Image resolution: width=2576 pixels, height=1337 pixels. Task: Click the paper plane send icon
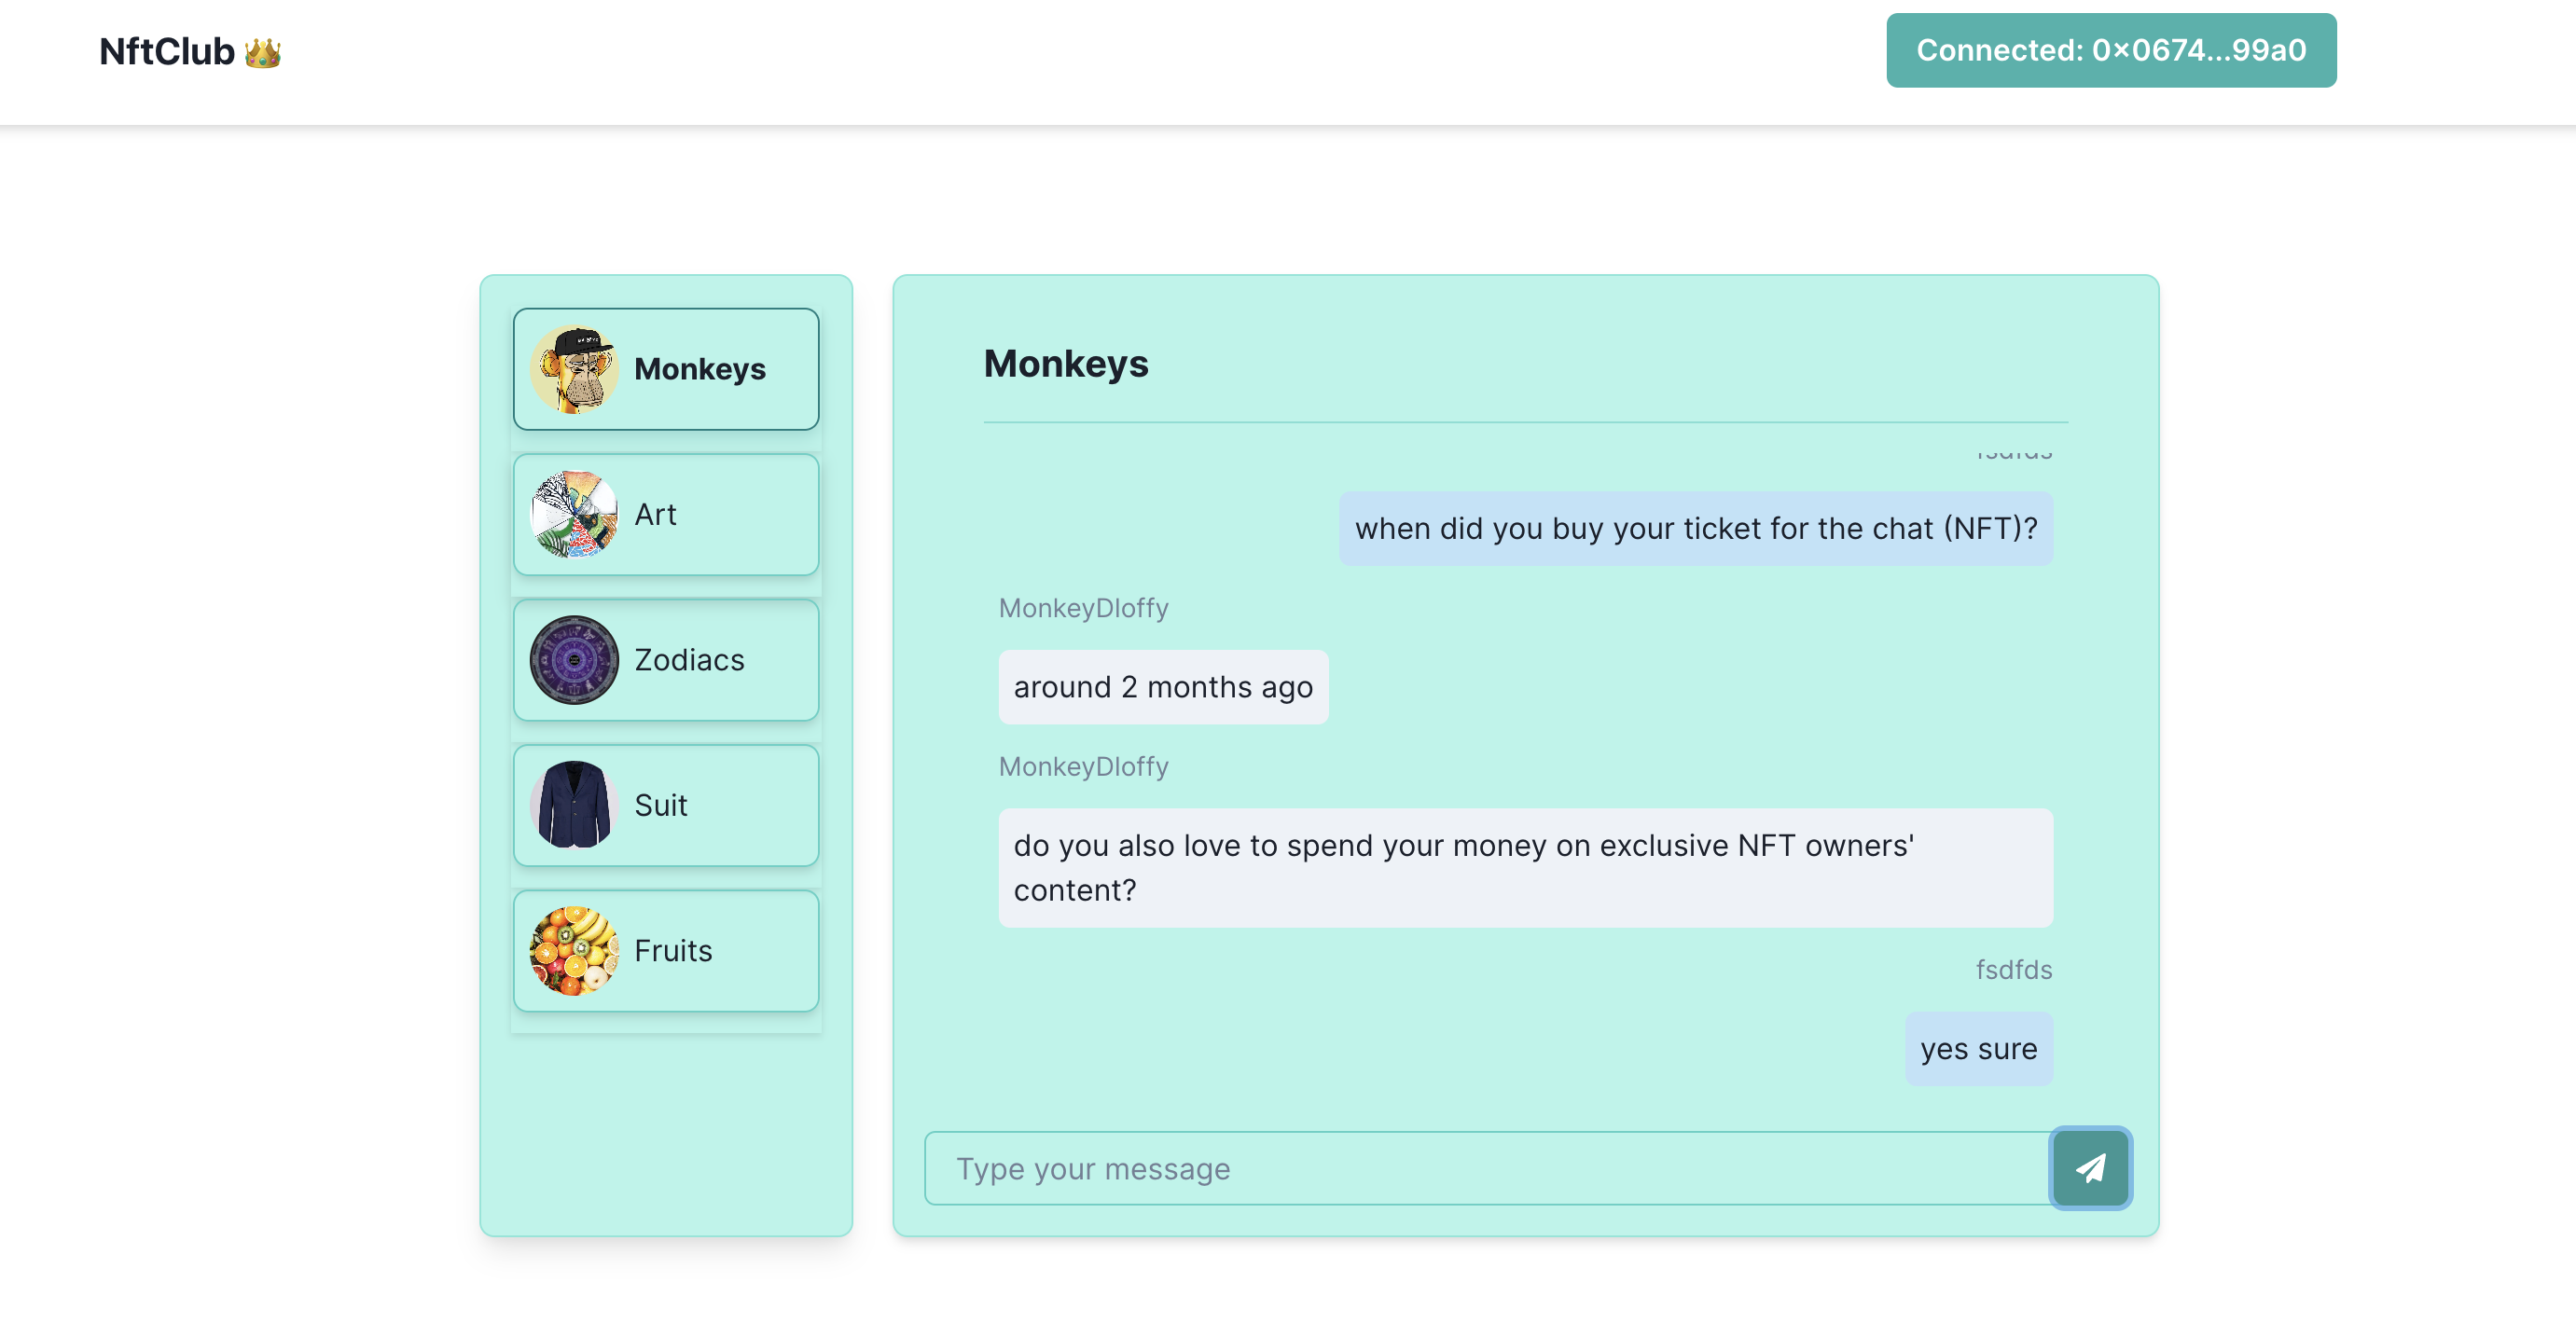click(2089, 1167)
